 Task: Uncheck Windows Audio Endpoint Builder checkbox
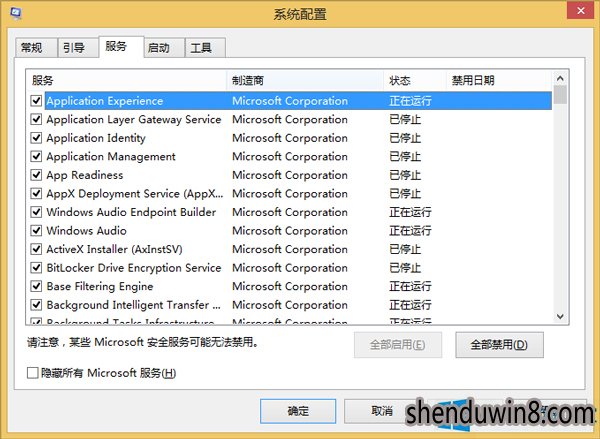tap(36, 212)
